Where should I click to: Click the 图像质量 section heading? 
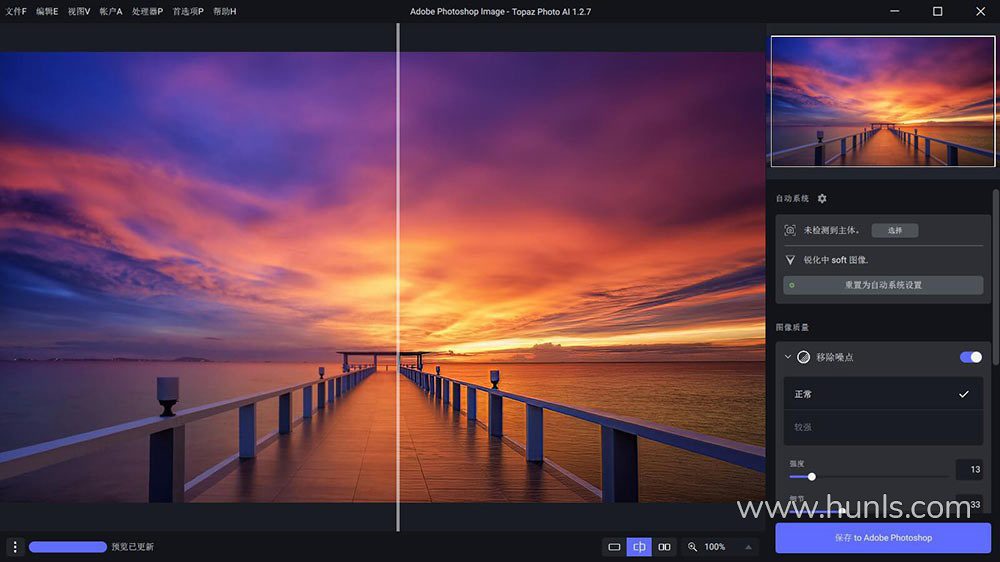(x=792, y=327)
